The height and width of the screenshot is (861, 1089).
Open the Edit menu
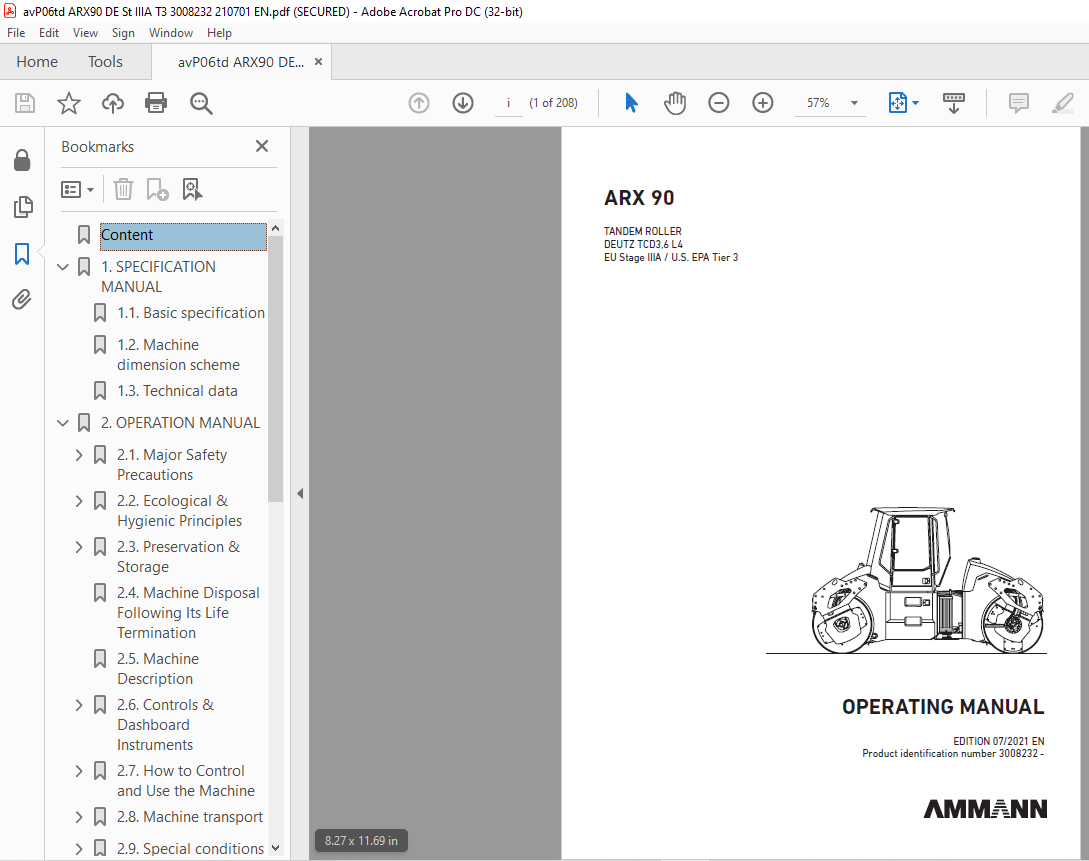click(49, 33)
